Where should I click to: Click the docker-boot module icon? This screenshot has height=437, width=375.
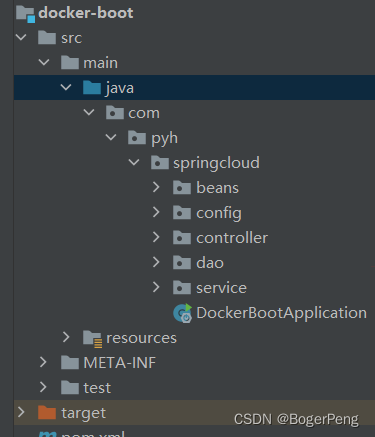(26, 14)
